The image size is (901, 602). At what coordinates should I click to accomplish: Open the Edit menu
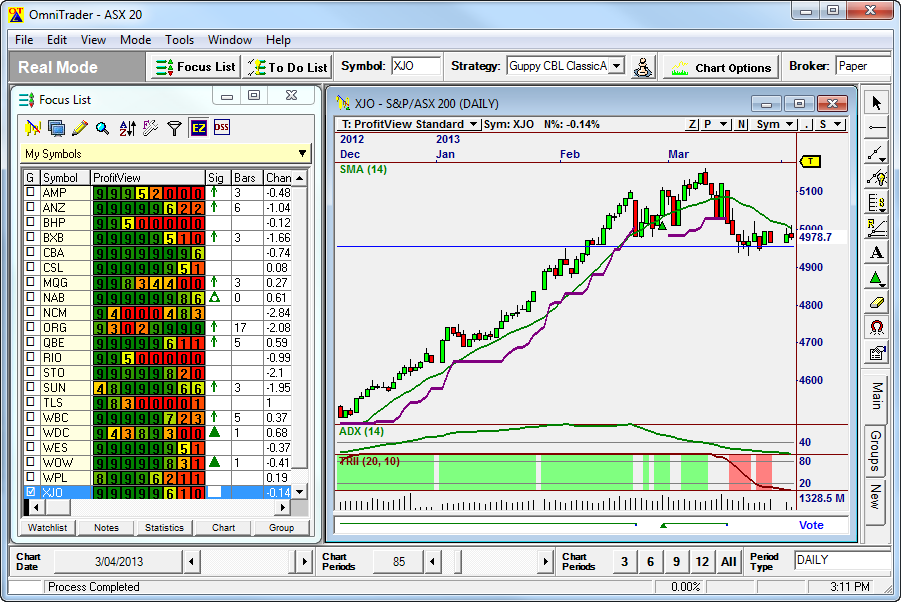57,40
